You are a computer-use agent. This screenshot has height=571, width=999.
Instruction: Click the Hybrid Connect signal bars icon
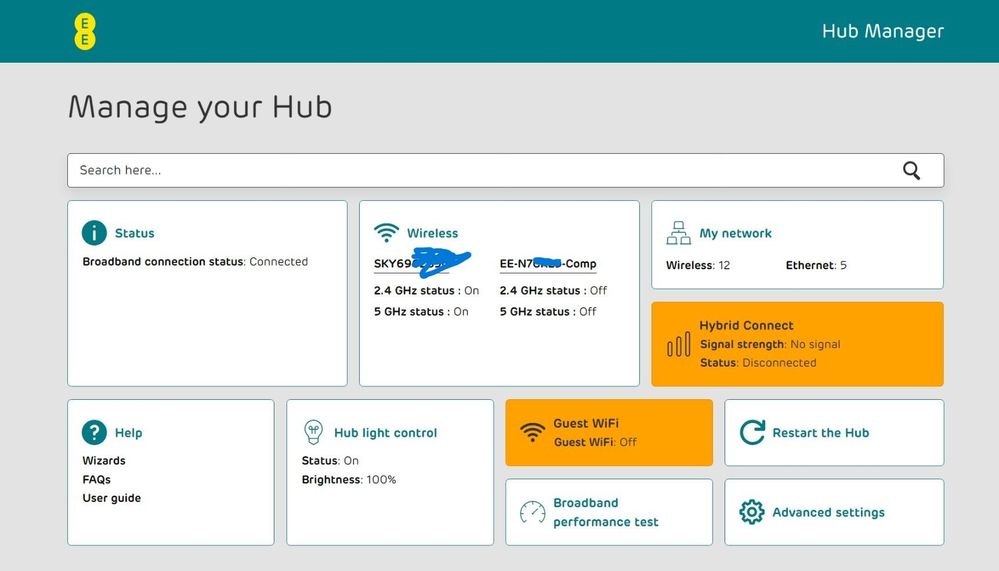[679, 344]
